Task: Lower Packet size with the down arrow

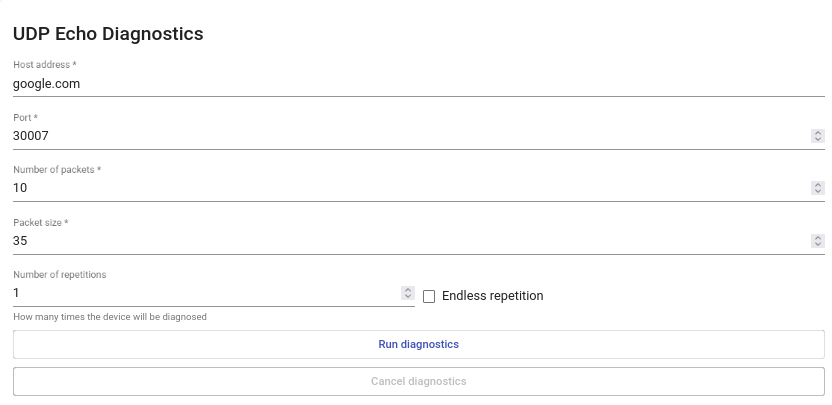Action: (817, 244)
